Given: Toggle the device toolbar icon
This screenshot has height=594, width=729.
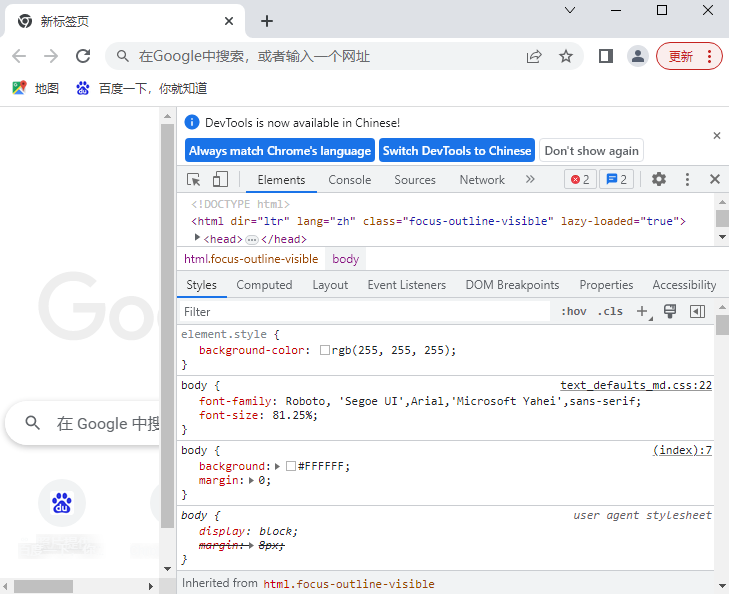Looking at the screenshot, I should click(220, 179).
